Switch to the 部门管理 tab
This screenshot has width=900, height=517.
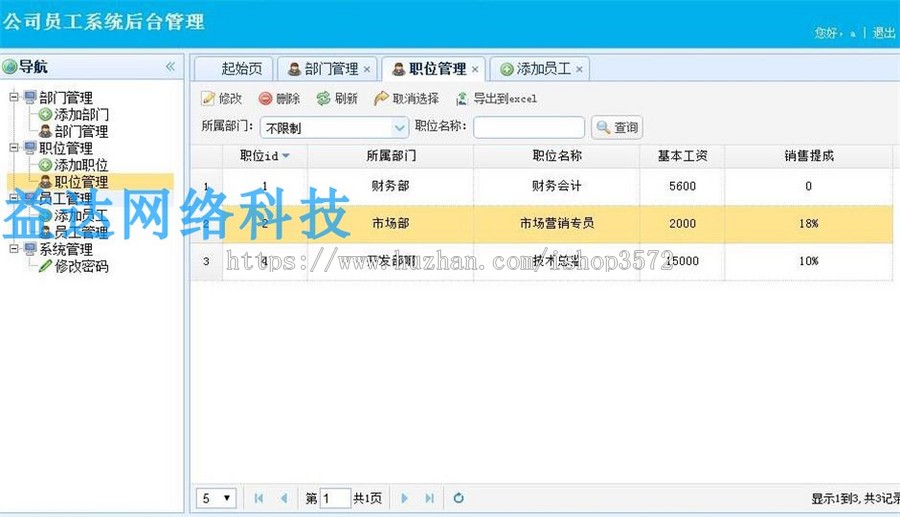pyautogui.click(x=327, y=69)
